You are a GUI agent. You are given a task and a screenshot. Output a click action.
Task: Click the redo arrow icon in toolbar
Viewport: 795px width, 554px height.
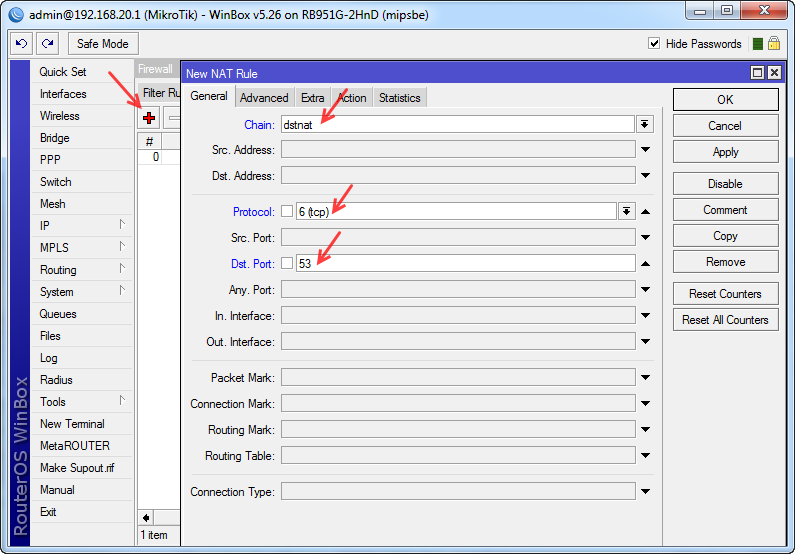pyautogui.click(x=47, y=44)
